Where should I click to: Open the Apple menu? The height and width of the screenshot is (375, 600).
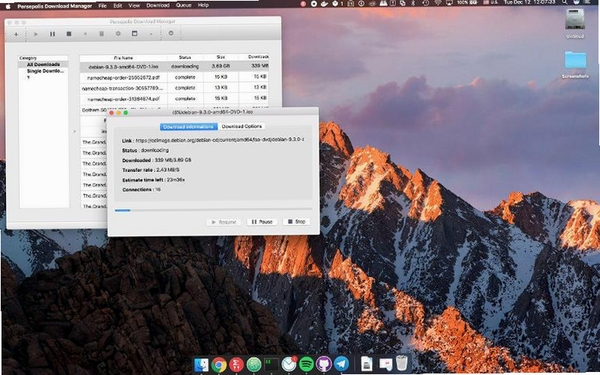pos(8,6)
